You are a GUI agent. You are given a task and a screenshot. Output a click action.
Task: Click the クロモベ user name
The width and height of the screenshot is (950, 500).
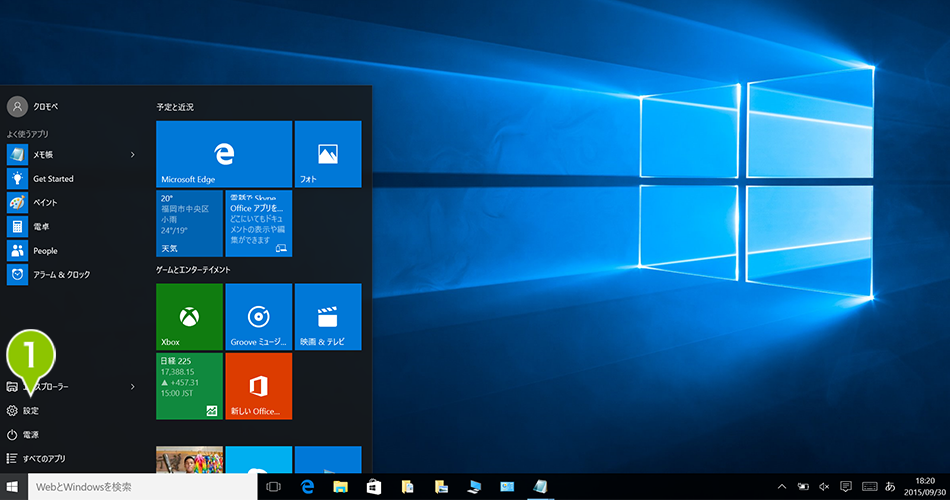[46, 107]
